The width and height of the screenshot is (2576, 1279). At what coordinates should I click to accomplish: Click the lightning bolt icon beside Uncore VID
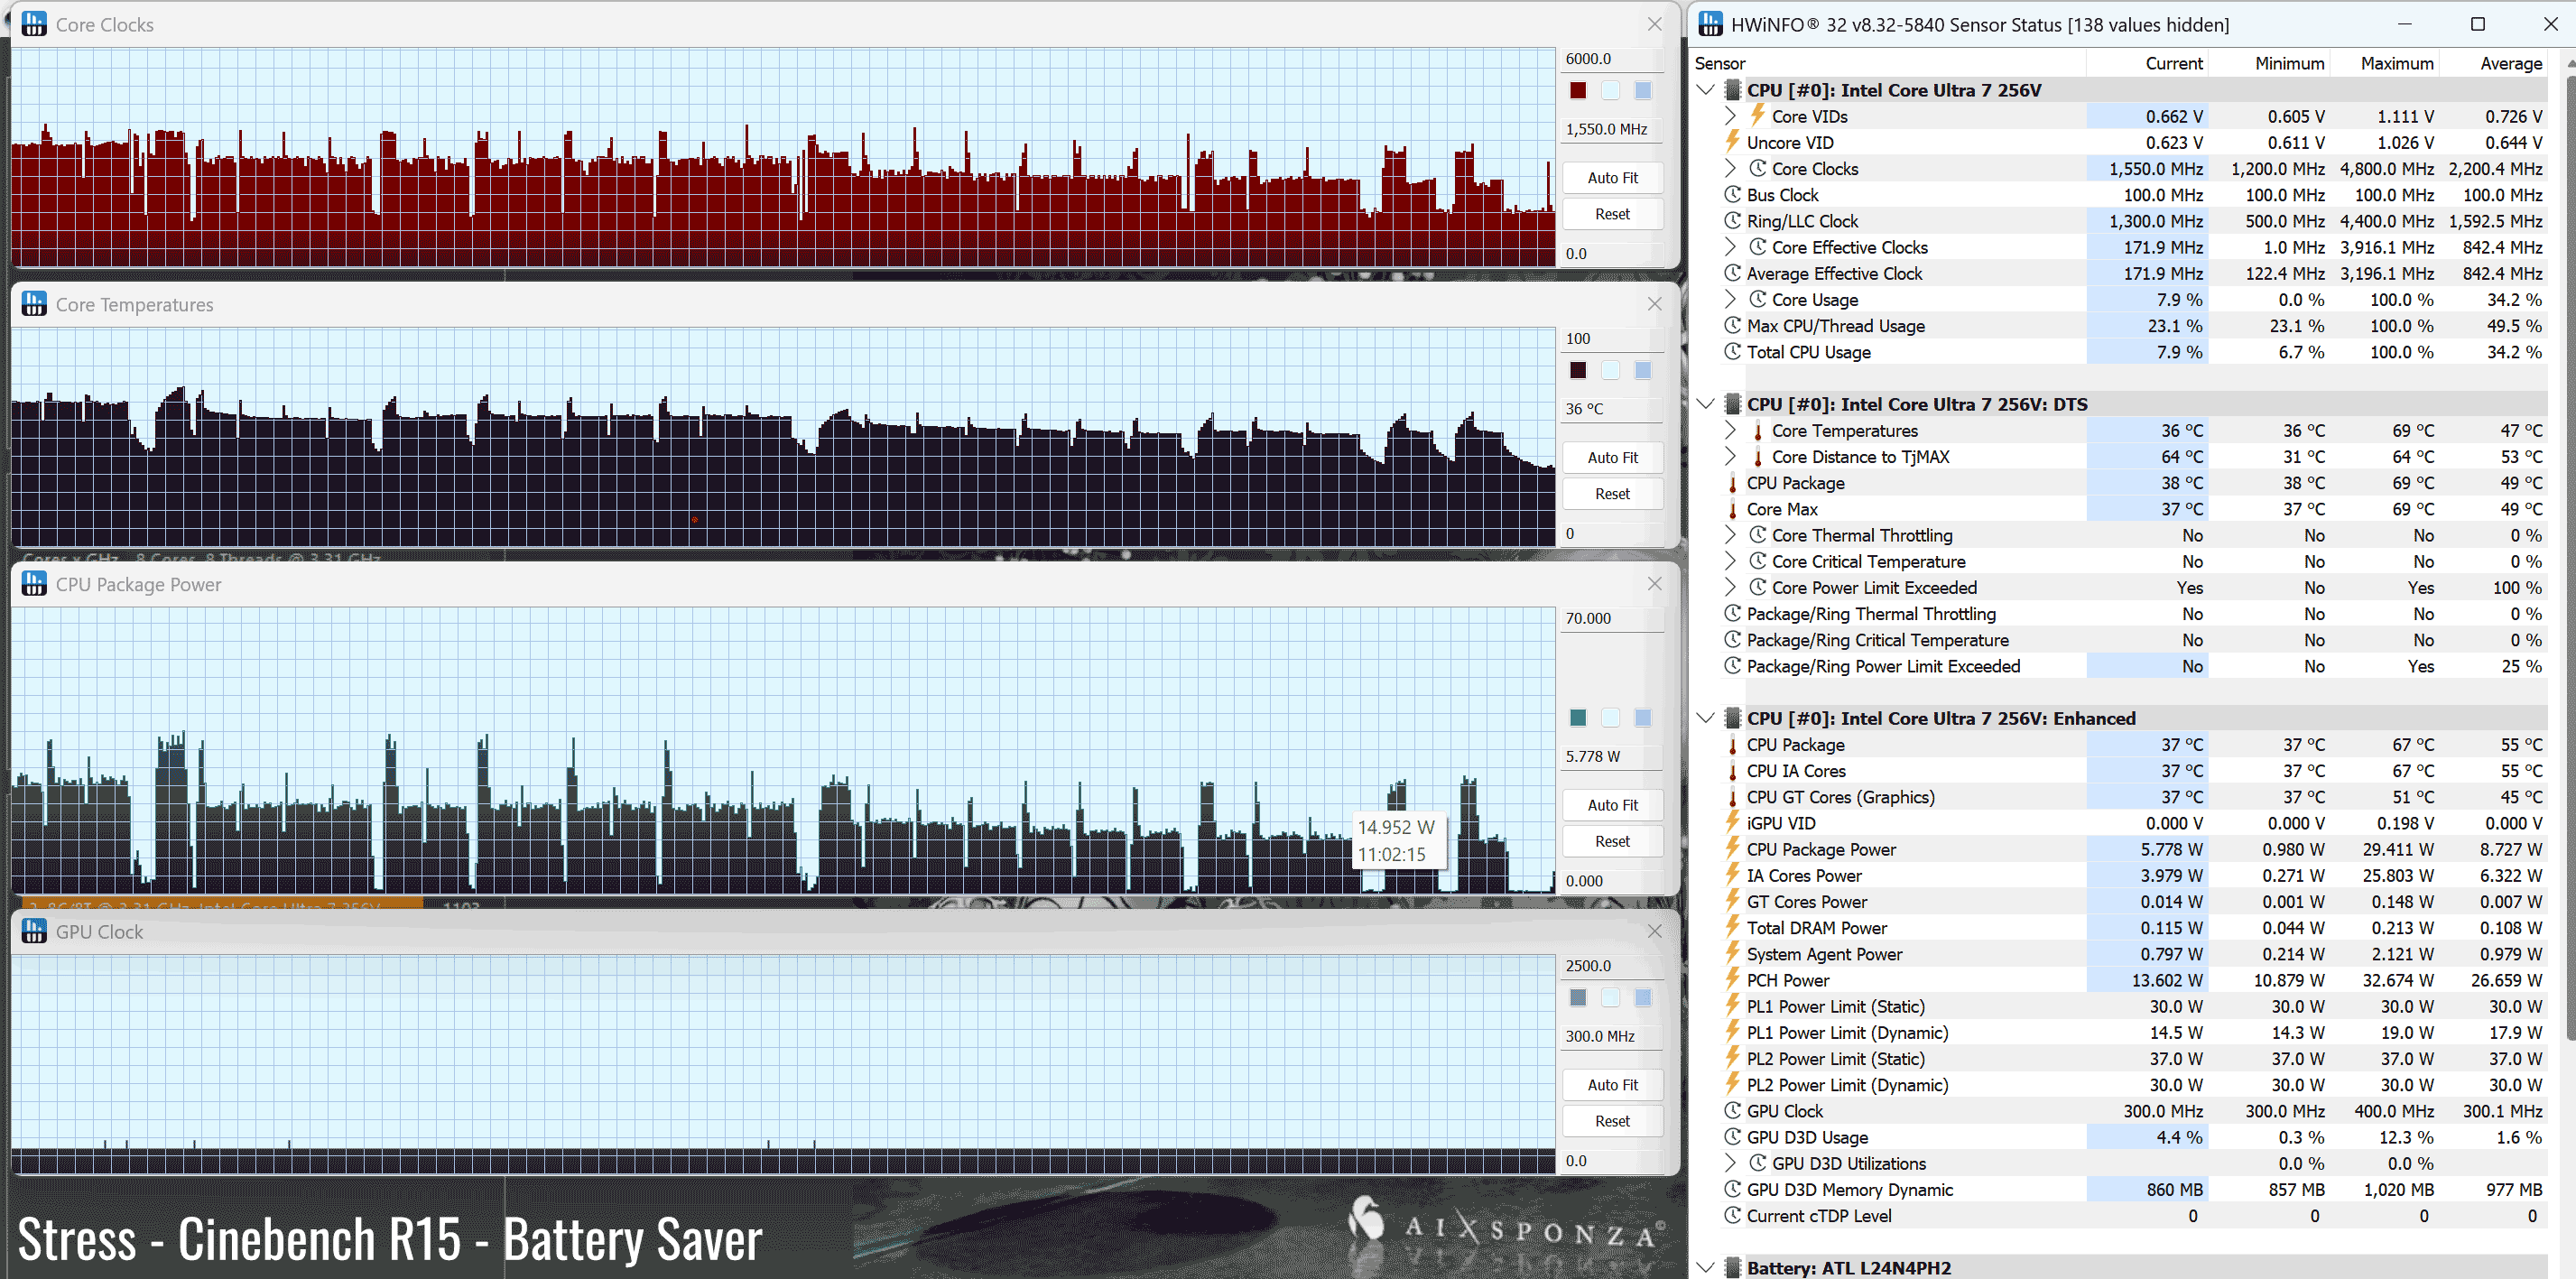pyautogui.click(x=1733, y=142)
